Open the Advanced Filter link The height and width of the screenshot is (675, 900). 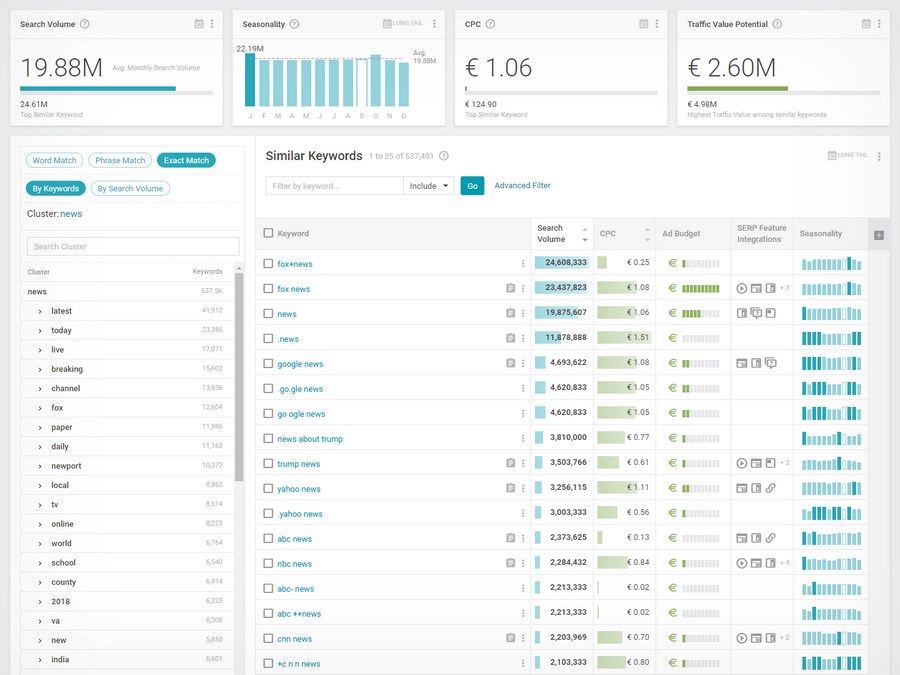coord(522,185)
